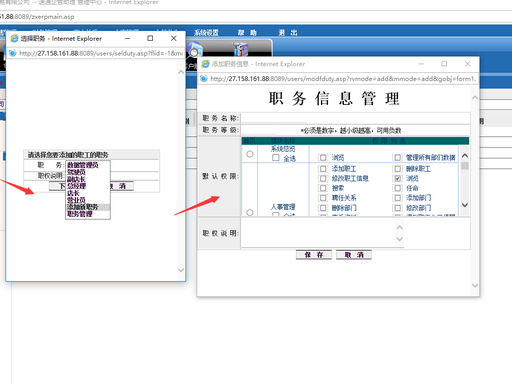This screenshot has width=512, height=384.
Task: Click 选择职务 window address bar URL
Action: pyautogui.click(x=101, y=53)
